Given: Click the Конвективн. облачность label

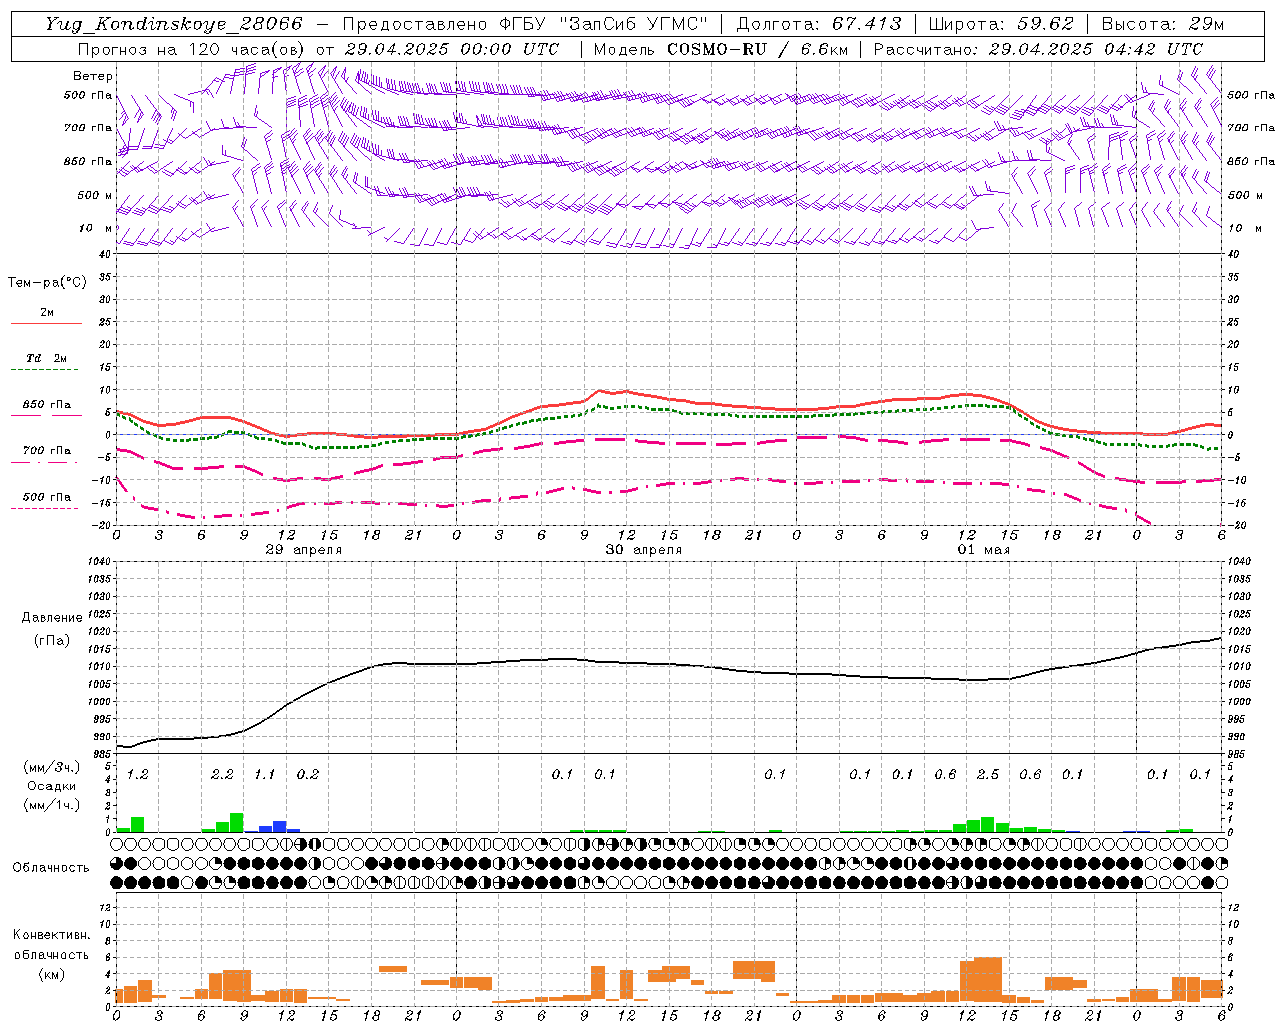Looking at the screenshot, I should 51,945.
